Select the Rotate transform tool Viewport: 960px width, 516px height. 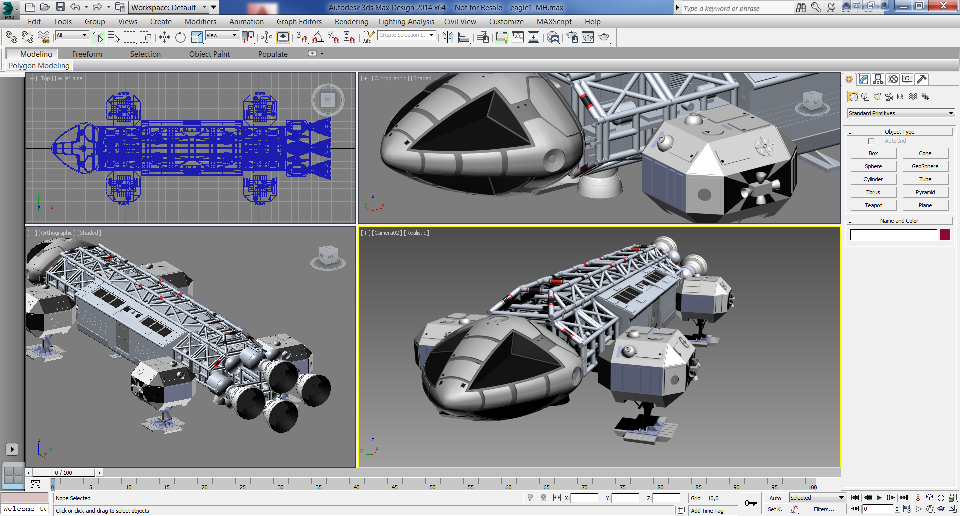pyautogui.click(x=180, y=38)
